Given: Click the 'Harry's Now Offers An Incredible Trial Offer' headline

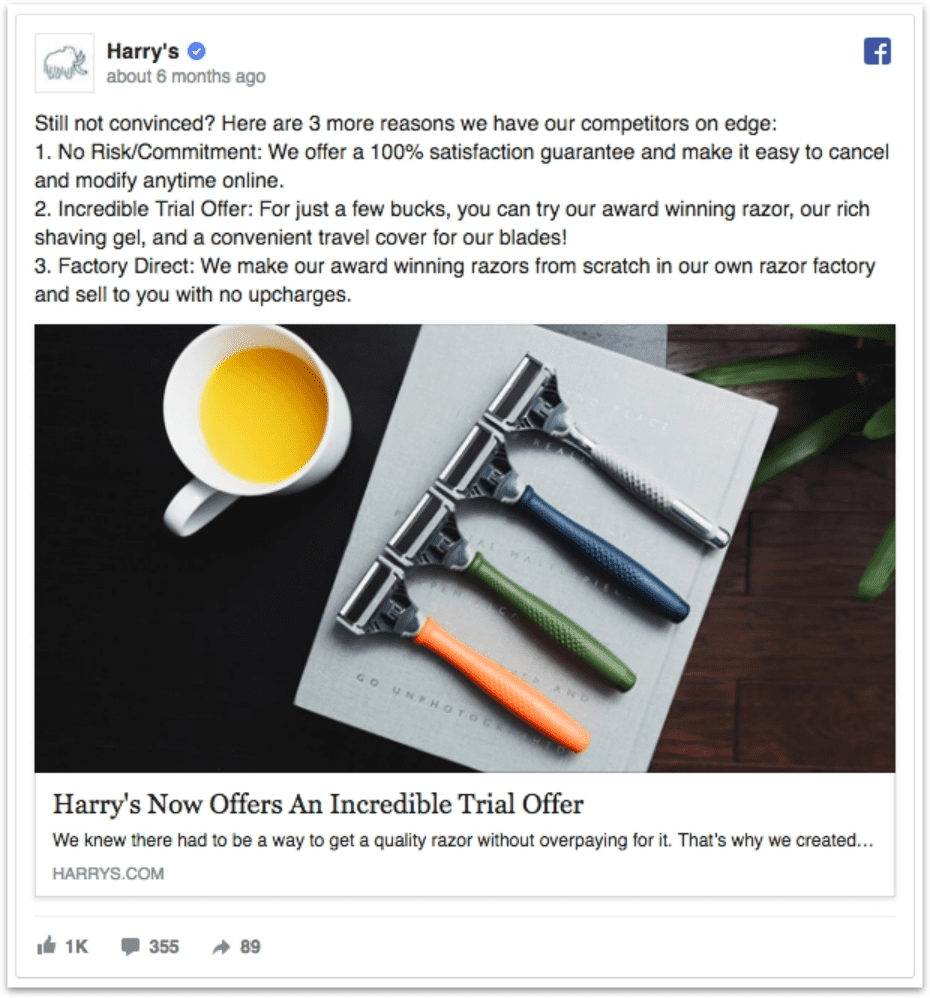Looking at the screenshot, I should tap(318, 804).
